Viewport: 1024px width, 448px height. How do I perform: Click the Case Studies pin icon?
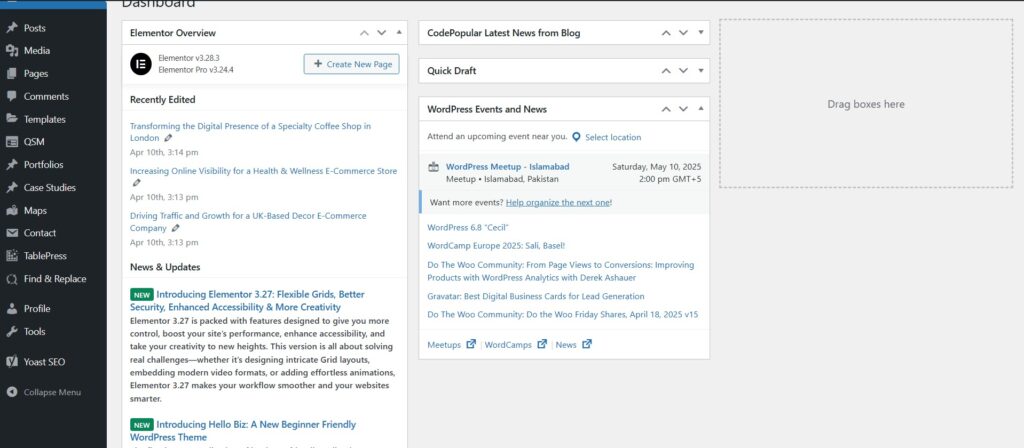(x=12, y=187)
